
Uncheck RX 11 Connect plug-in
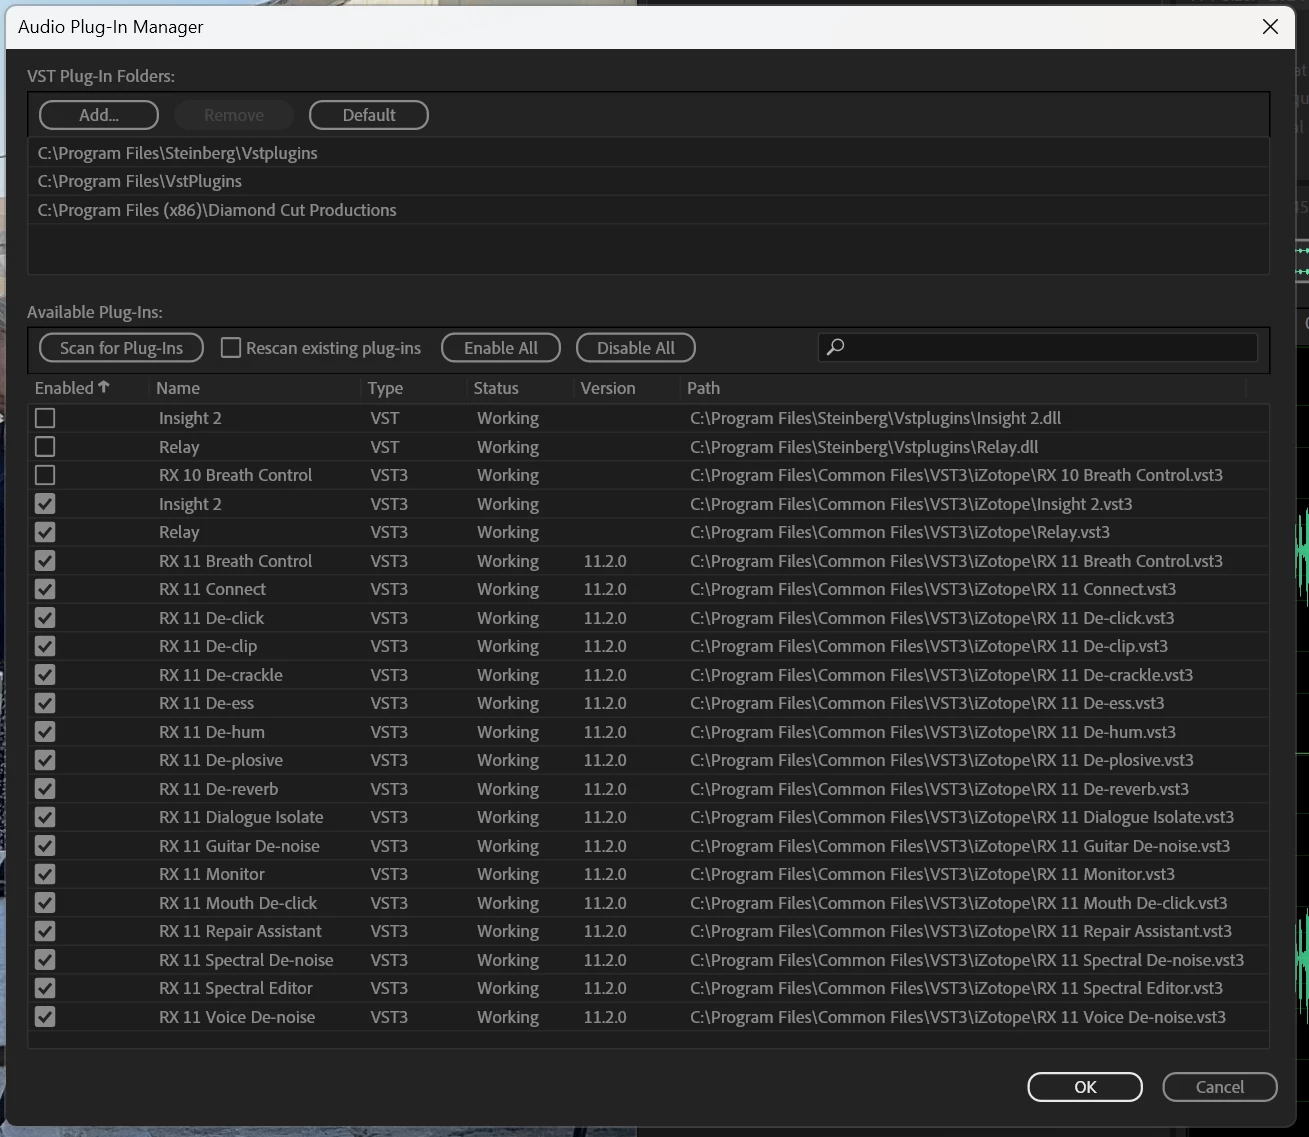(45, 589)
